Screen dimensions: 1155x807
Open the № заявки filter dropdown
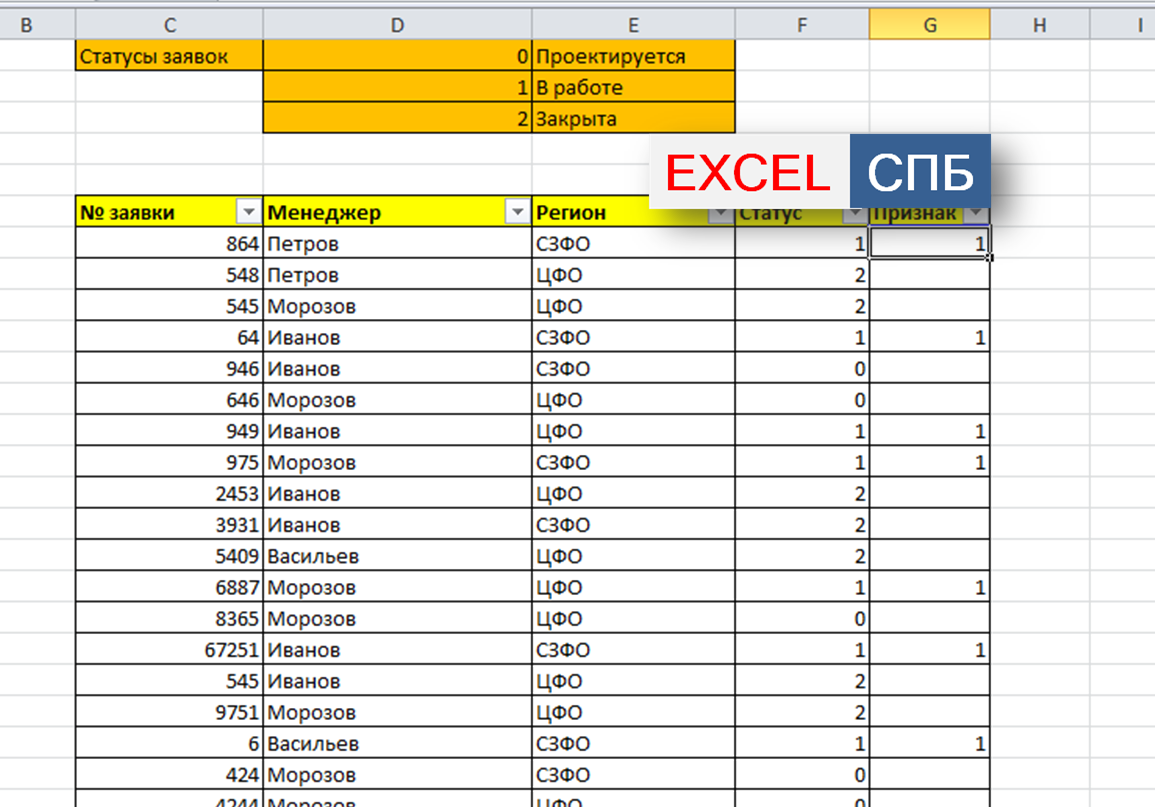tap(248, 213)
